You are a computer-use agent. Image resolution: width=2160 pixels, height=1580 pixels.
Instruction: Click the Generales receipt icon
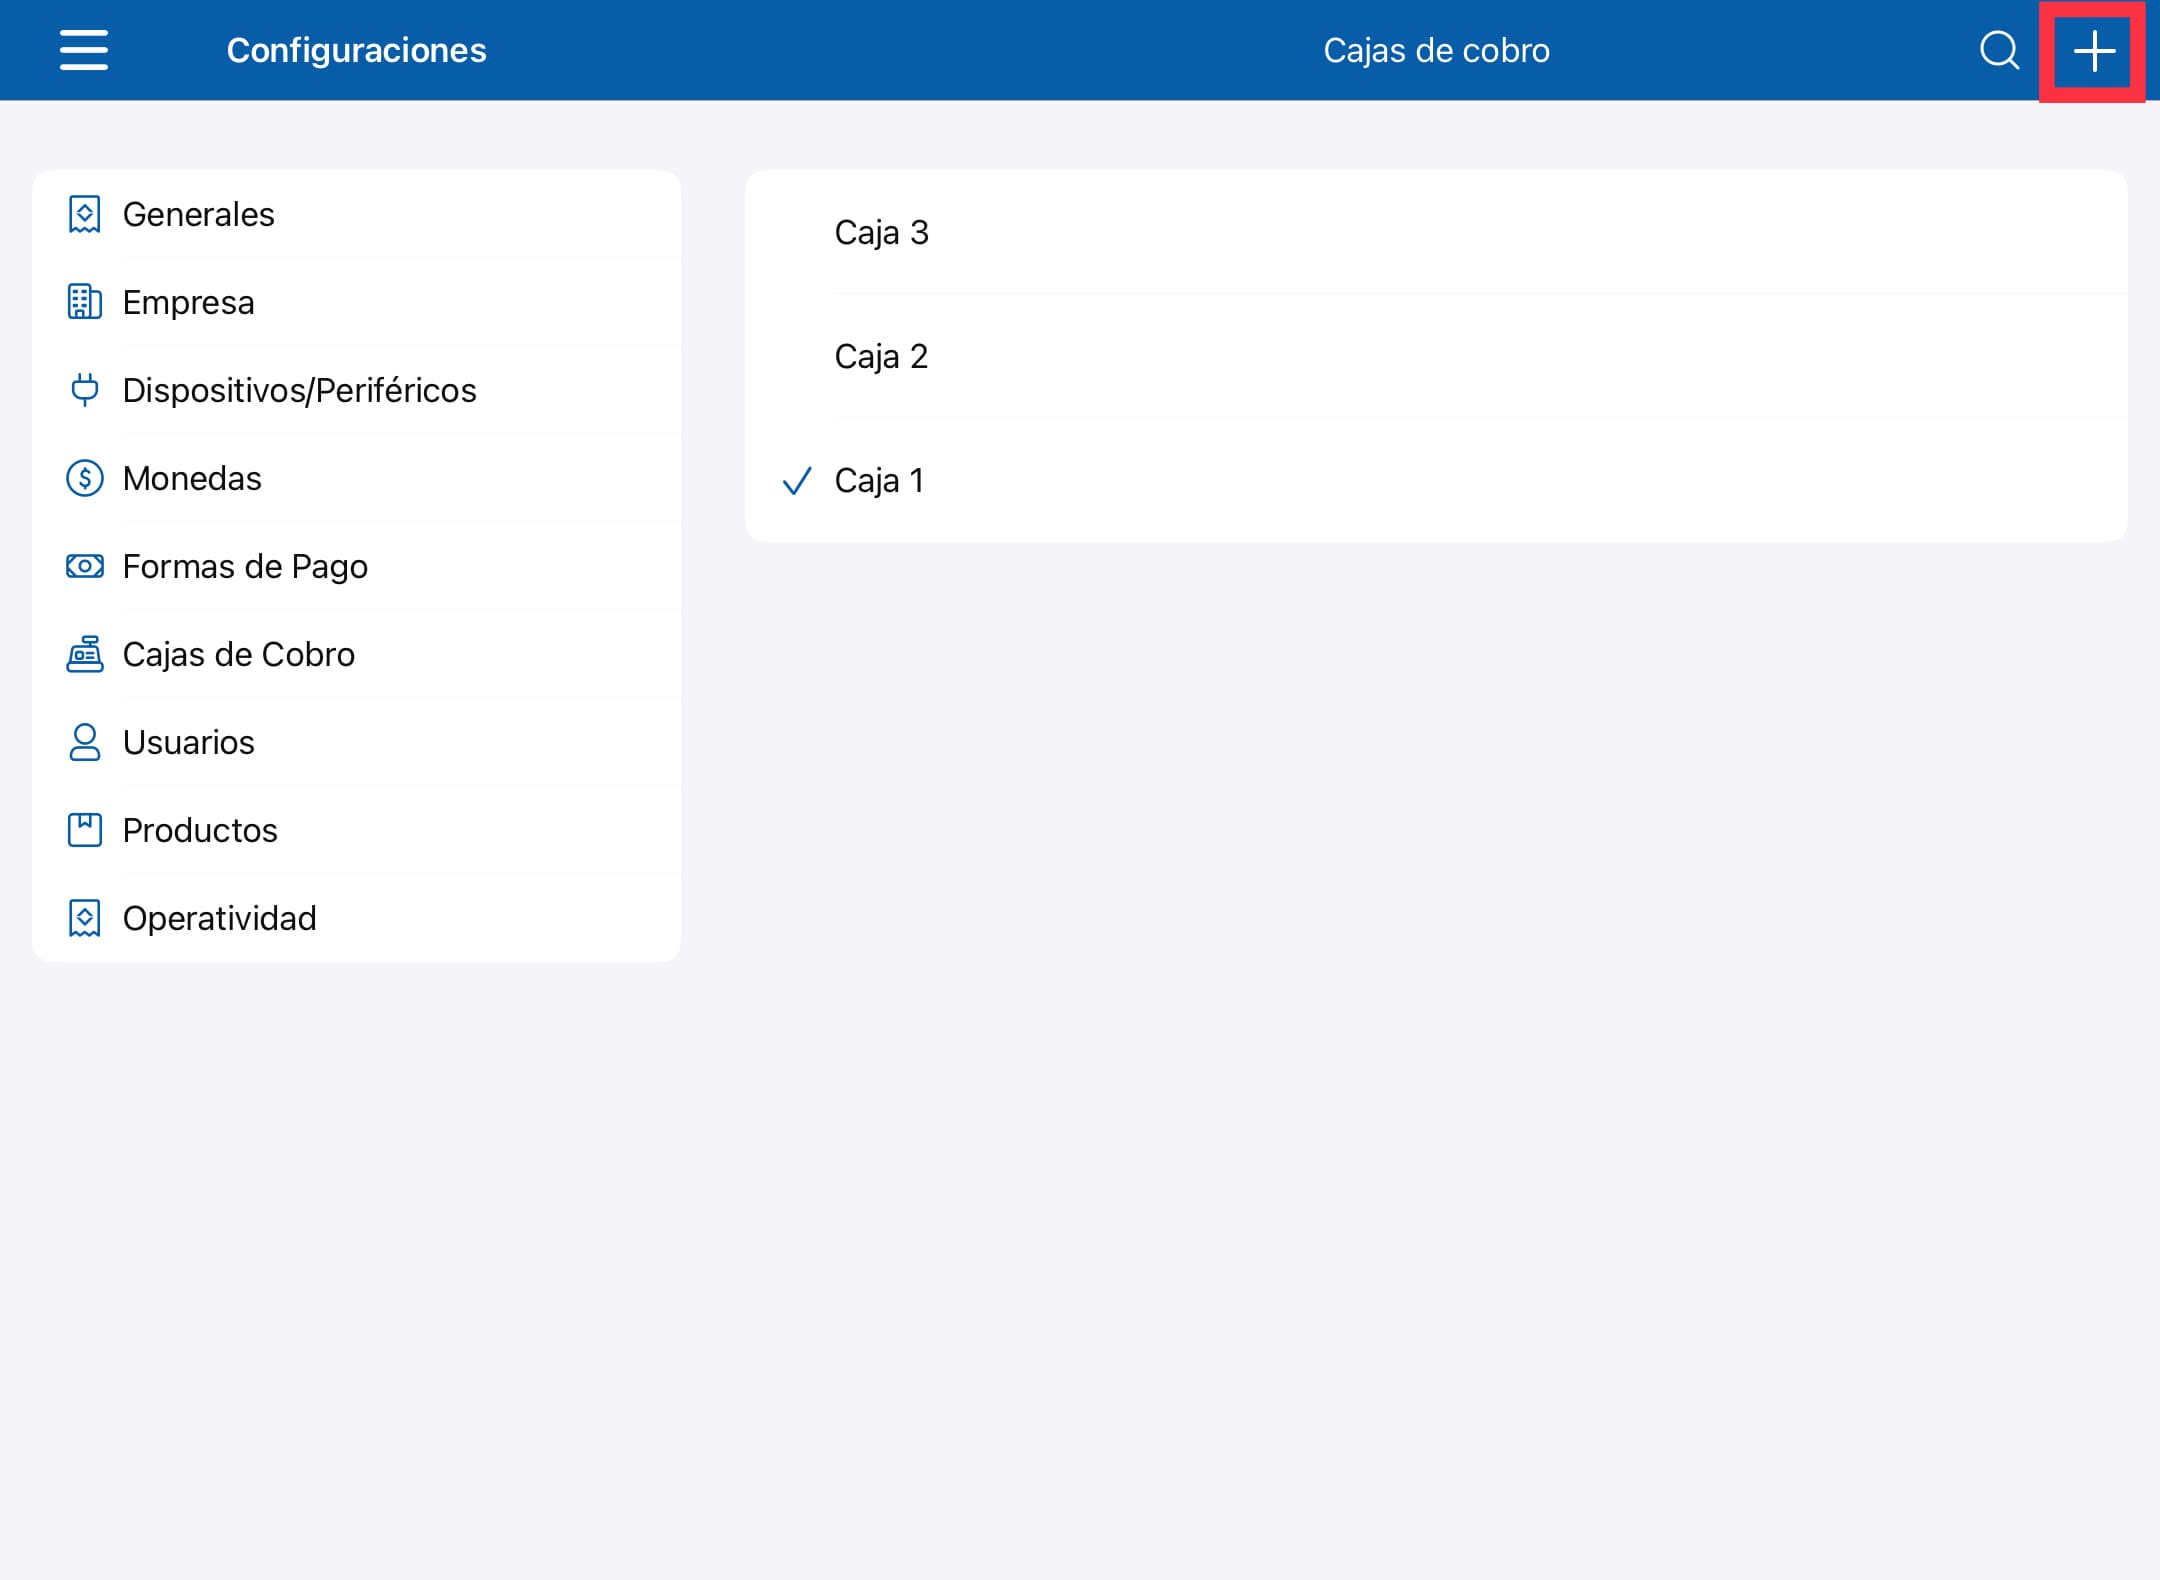click(x=85, y=214)
